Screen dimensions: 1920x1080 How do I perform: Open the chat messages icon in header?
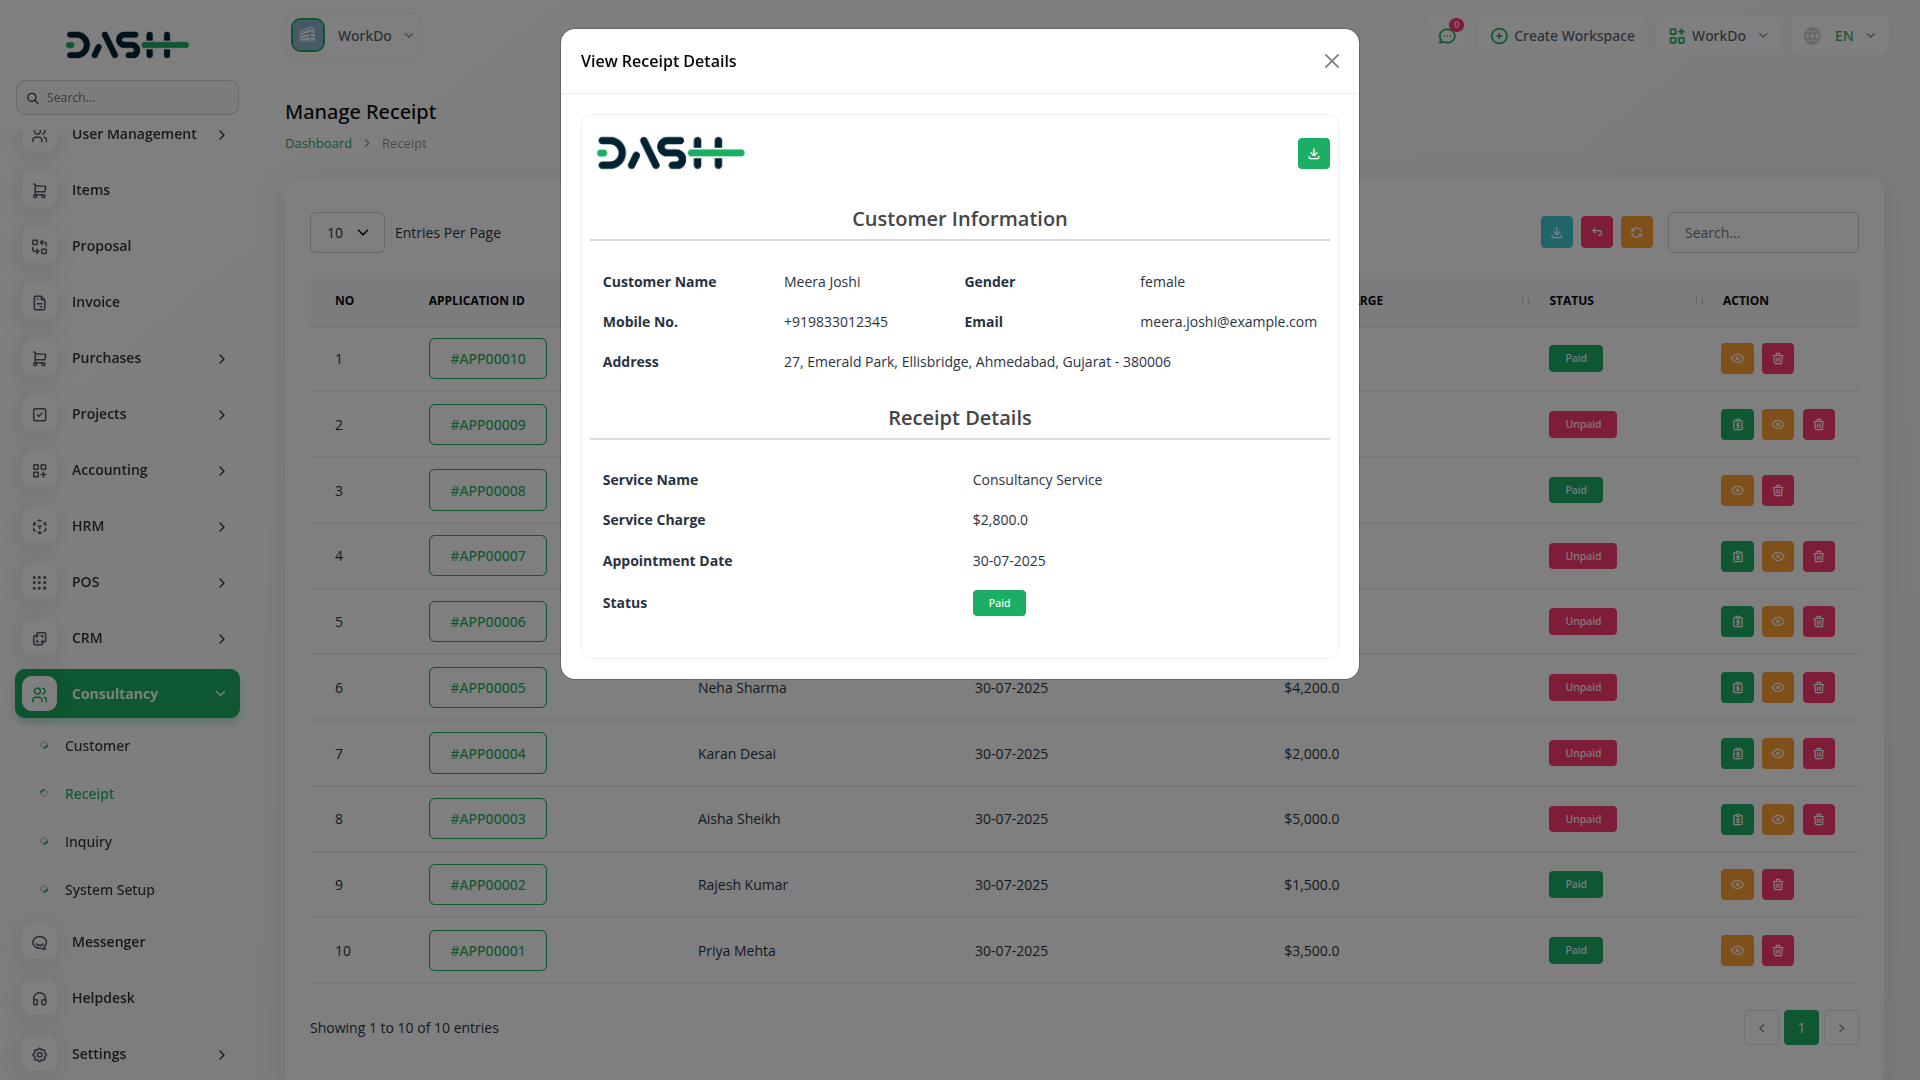click(x=1447, y=36)
